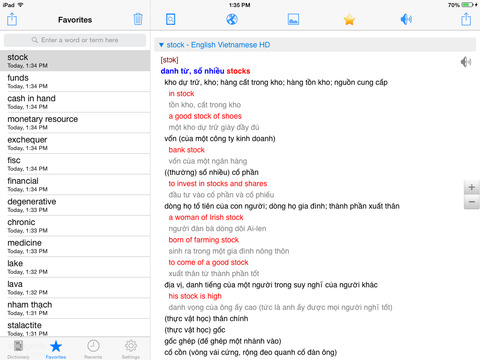
Task: Select 'stock' in the favorites list
Action: [75, 61]
